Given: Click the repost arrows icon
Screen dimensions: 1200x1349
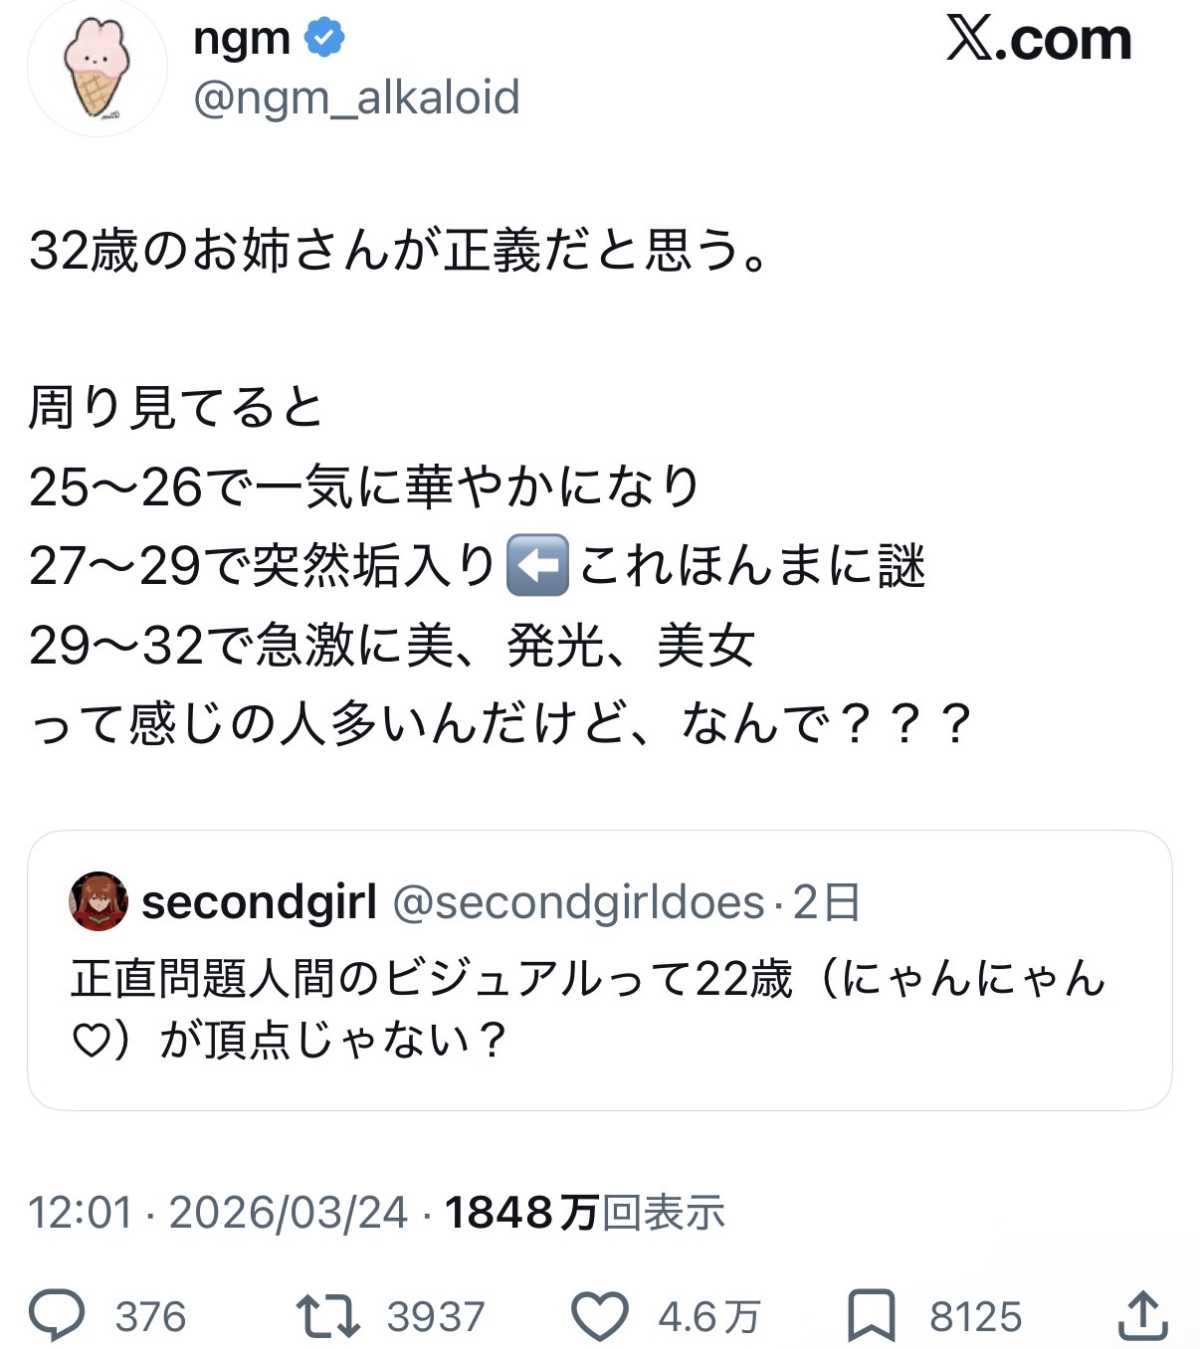Looking at the screenshot, I should [328, 1316].
